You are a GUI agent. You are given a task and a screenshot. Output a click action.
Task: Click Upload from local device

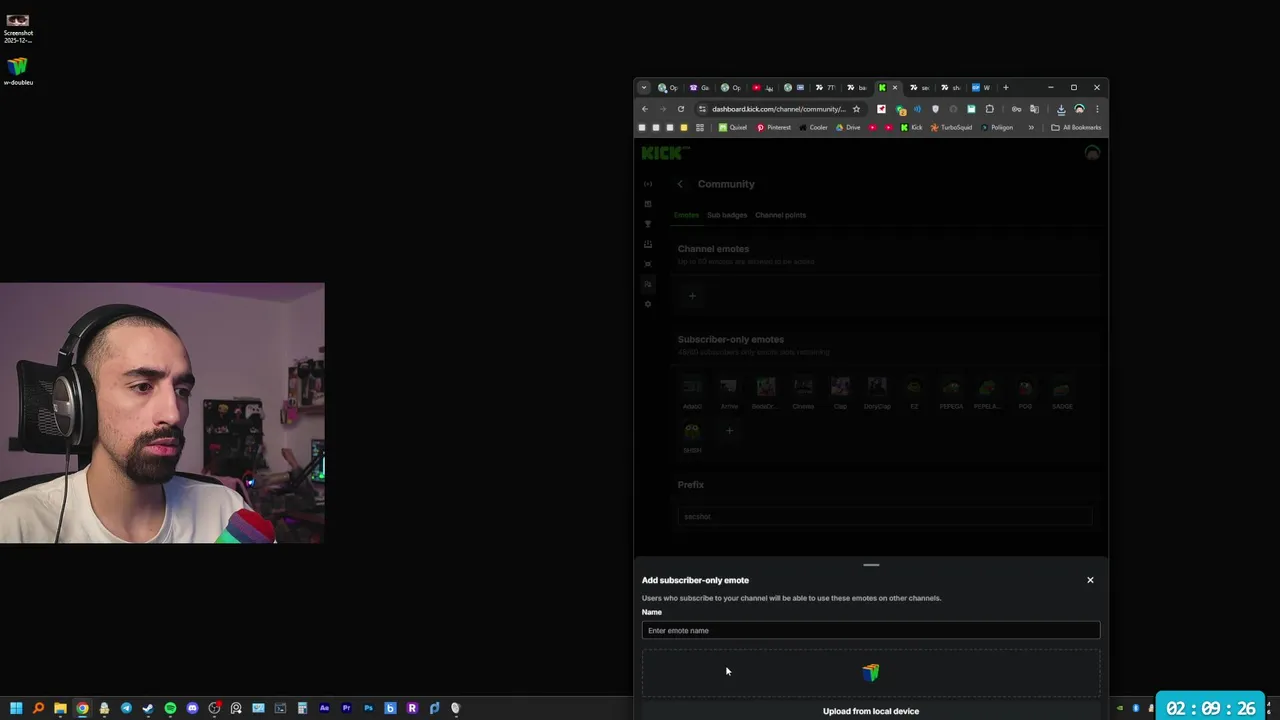tap(871, 711)
